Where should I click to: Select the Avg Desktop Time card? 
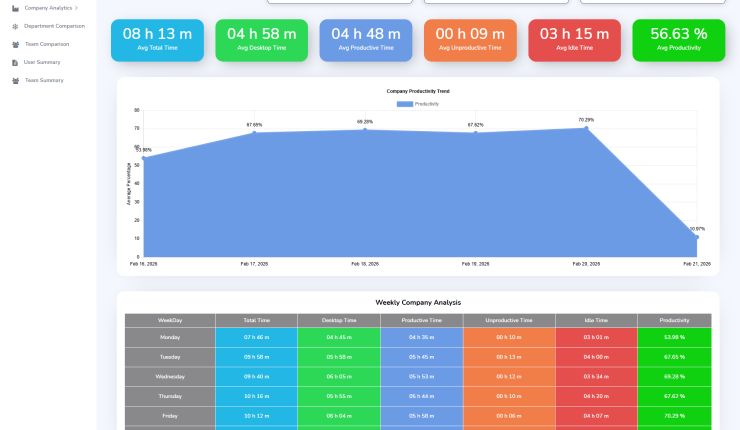click(x=261, y=40)
